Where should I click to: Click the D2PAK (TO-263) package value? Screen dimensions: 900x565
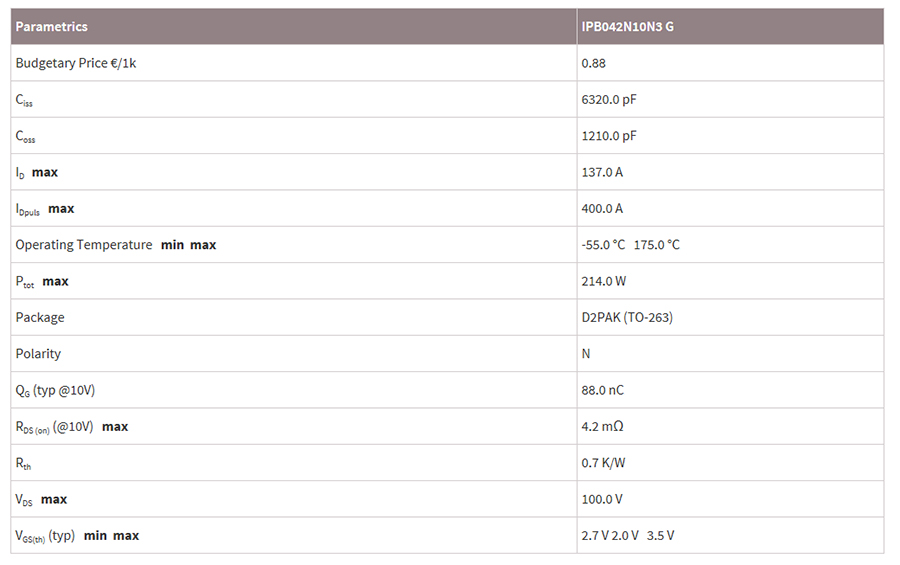[x=627, y=317]
